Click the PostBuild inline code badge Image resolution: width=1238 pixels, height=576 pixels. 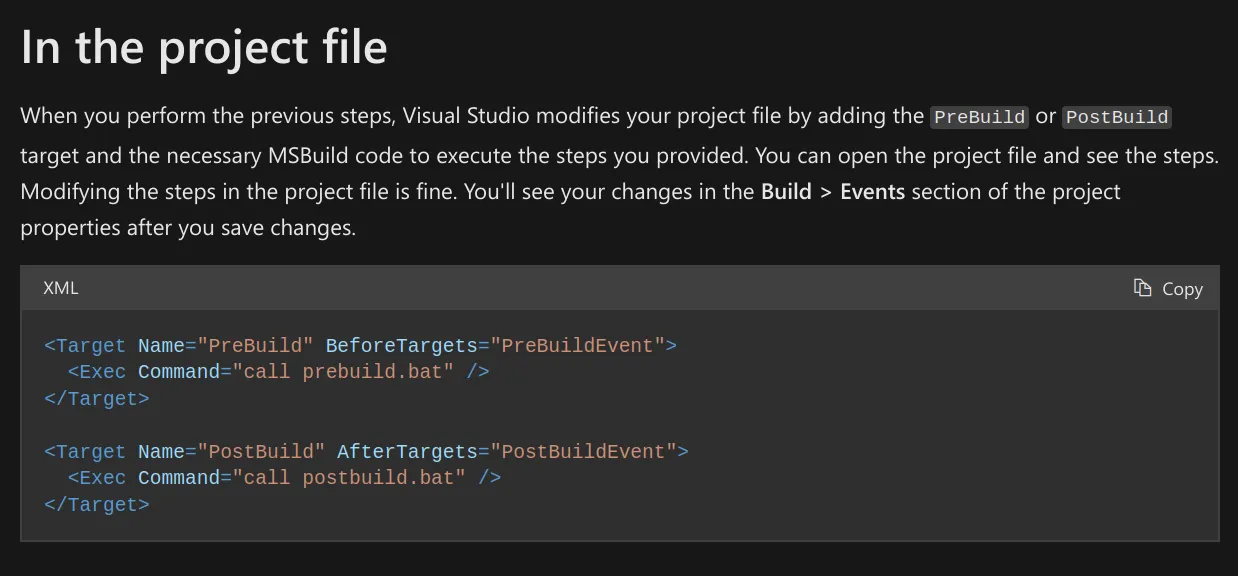point(1117,116)
